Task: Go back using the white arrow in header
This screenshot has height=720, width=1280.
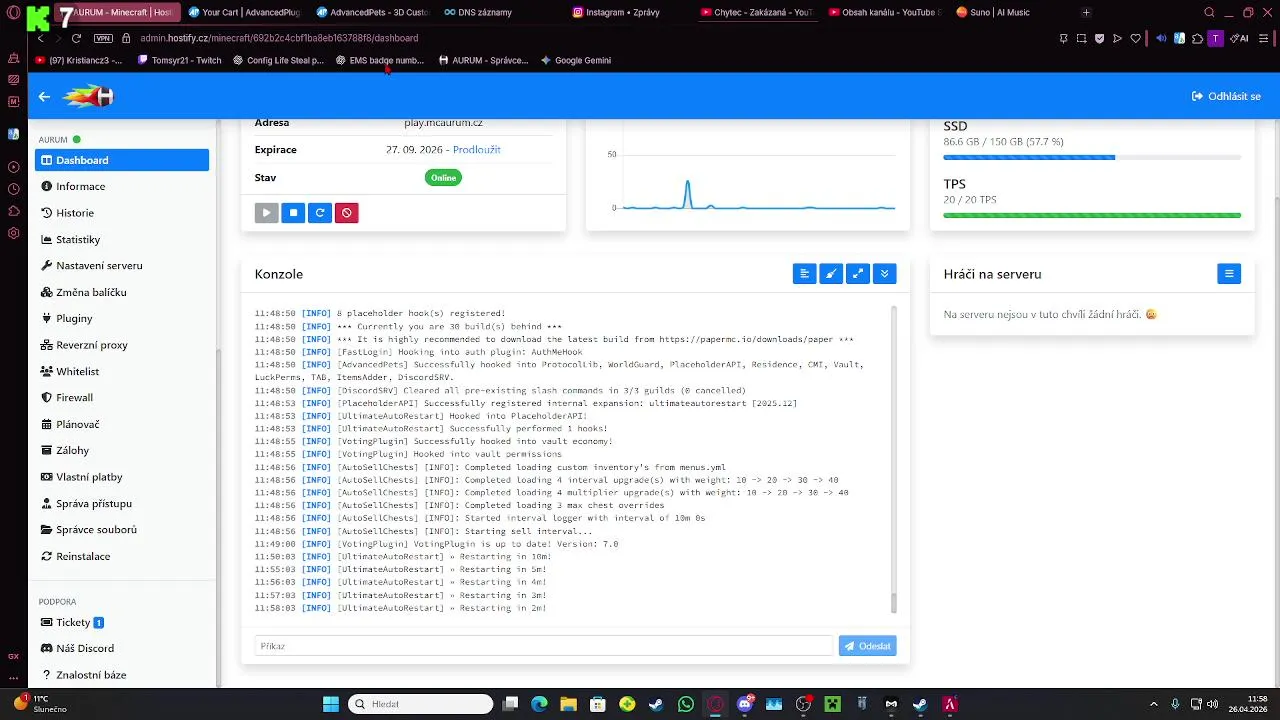Action: (44, 97)
